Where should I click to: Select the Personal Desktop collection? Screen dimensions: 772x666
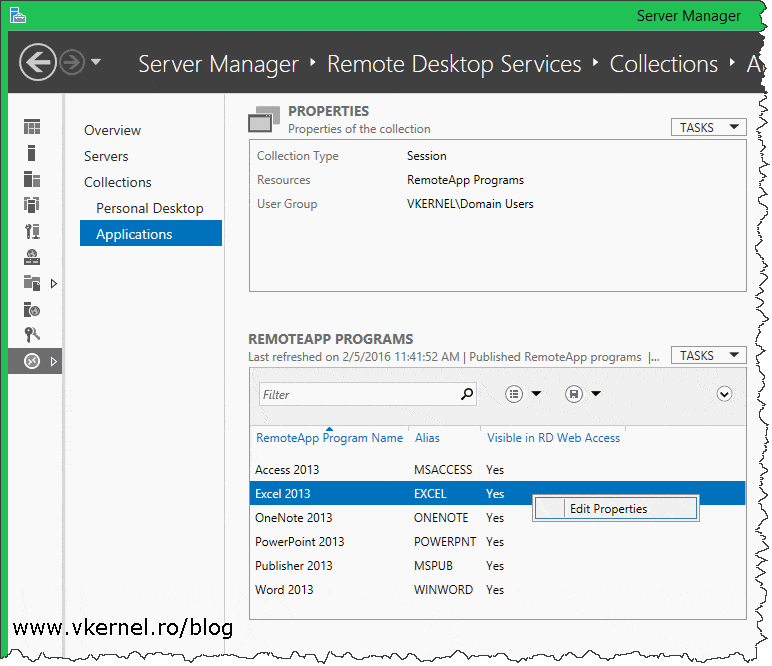(x=150, y=209)
